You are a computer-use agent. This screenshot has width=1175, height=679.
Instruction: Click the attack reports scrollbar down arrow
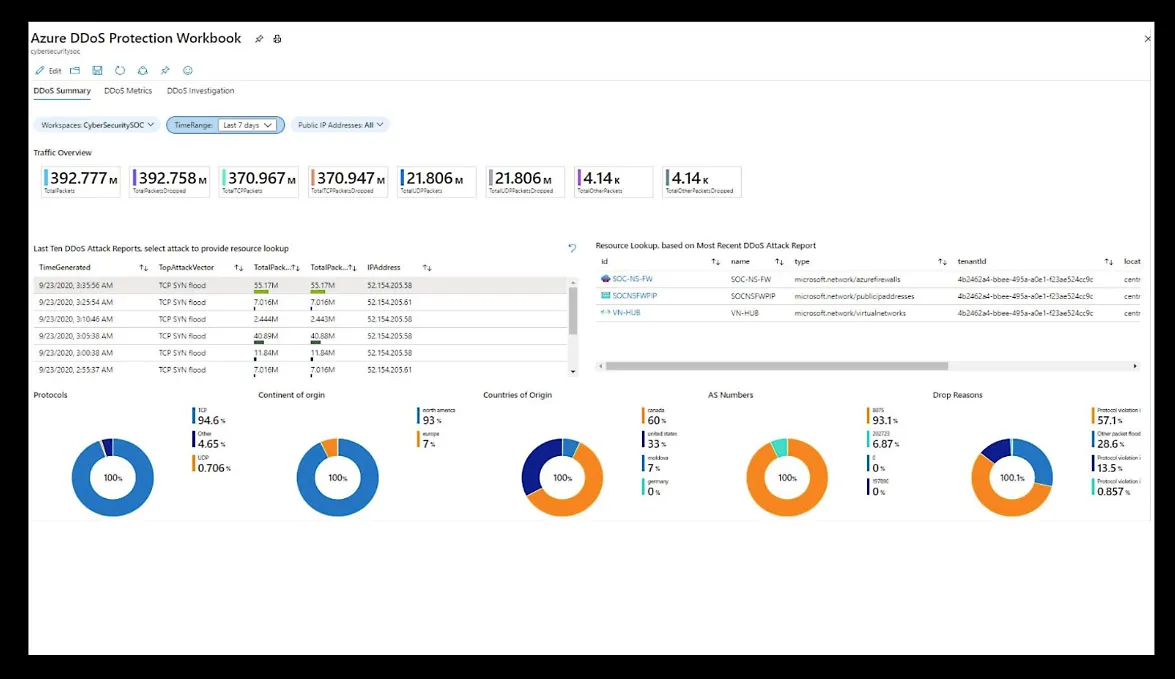pos(573,372)
